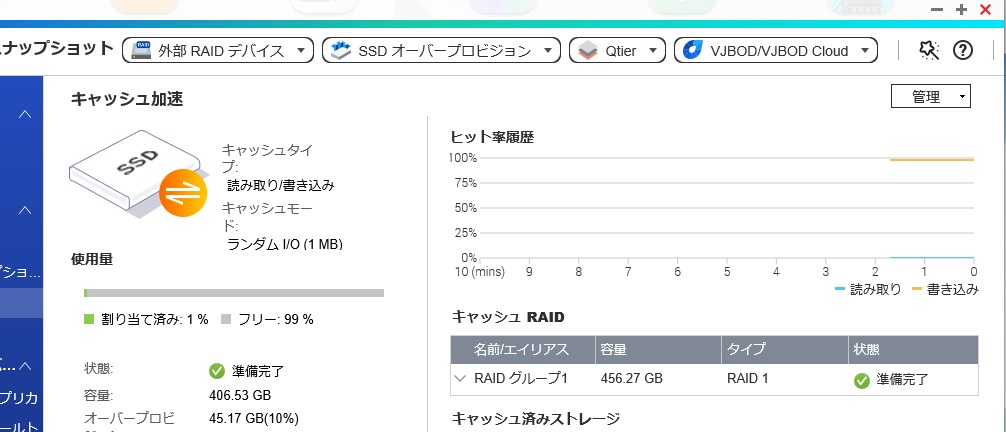This screenshot has height=432, width=1006.
Task: Collapse the second sidebar section chevron
Action: (24, 209)
